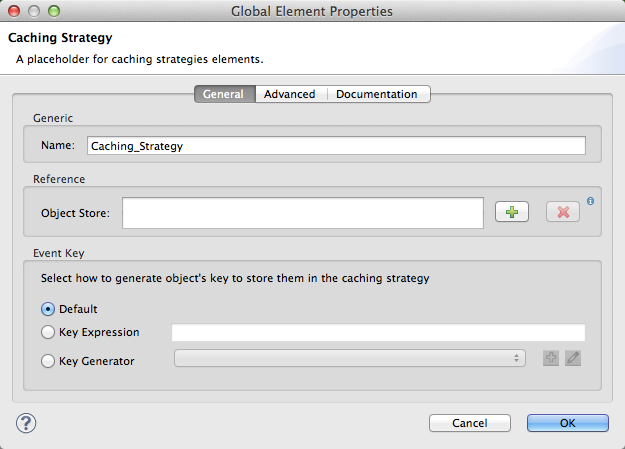Add a new Object Store with the green plus

512,212
